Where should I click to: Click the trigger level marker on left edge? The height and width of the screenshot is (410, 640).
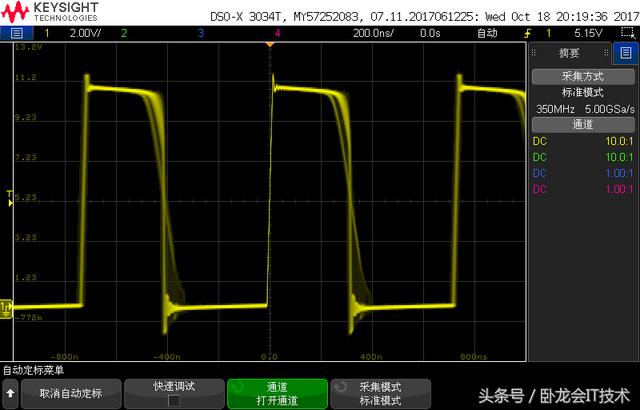(x=9, y=198)
